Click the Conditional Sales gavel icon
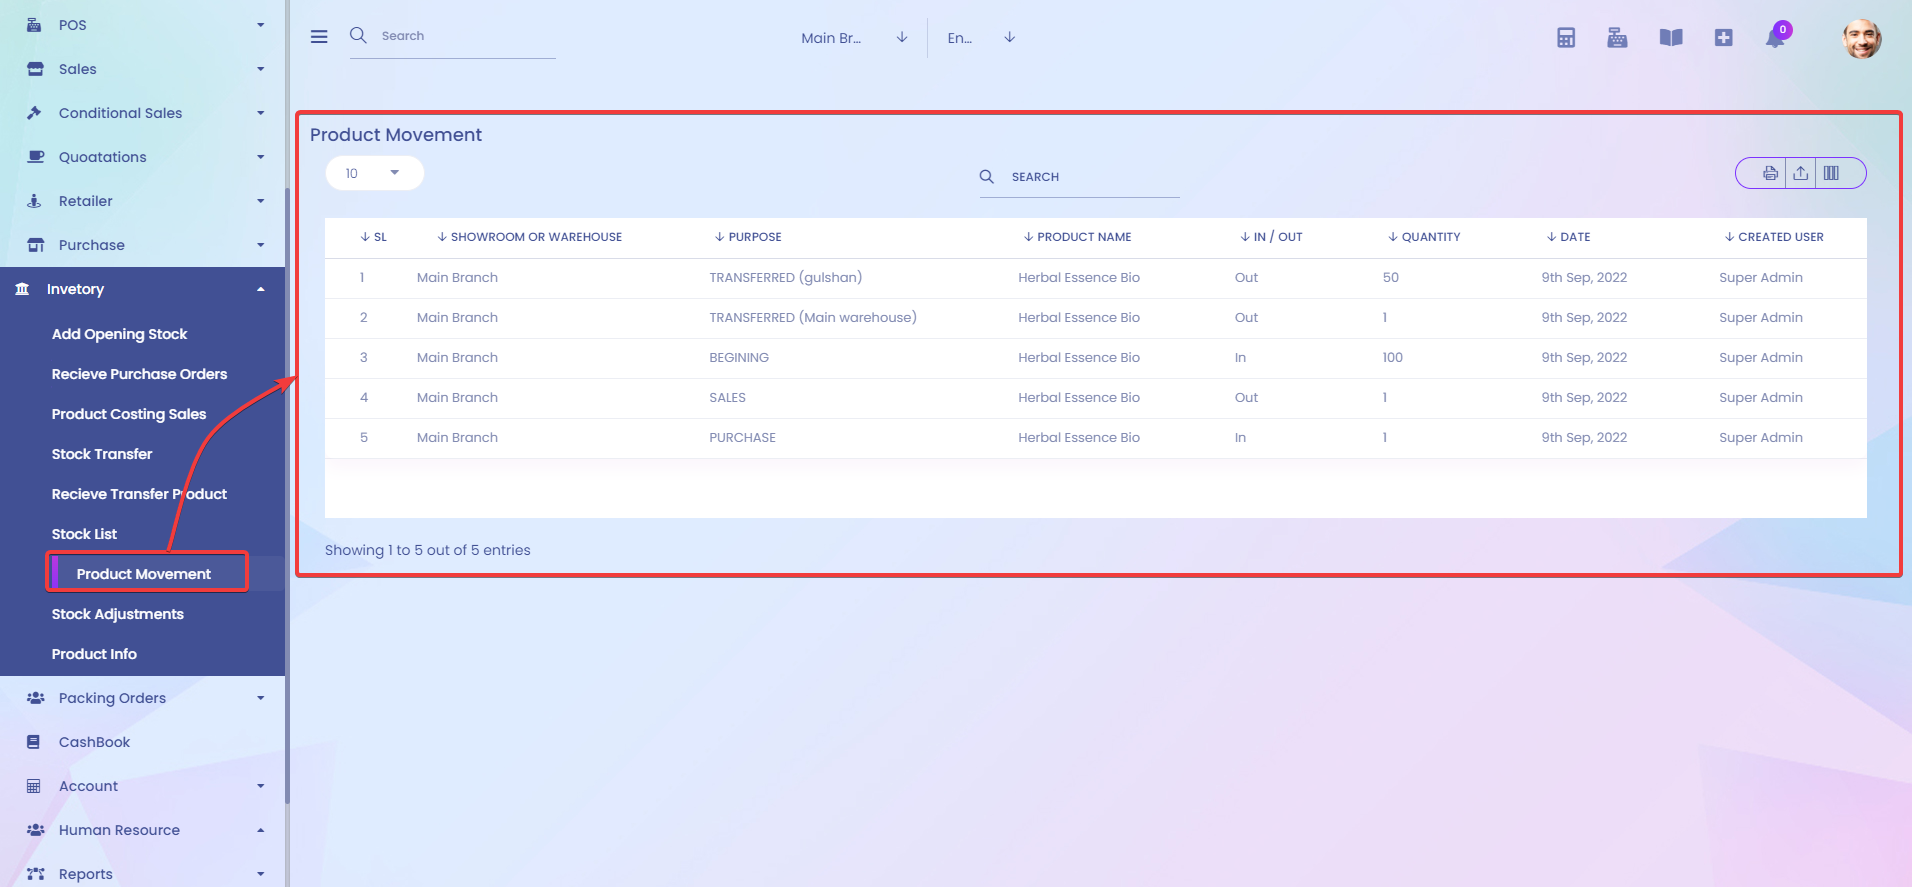Image resolution: width=1912 pixels, height=887 pixels. pos(34,113)
